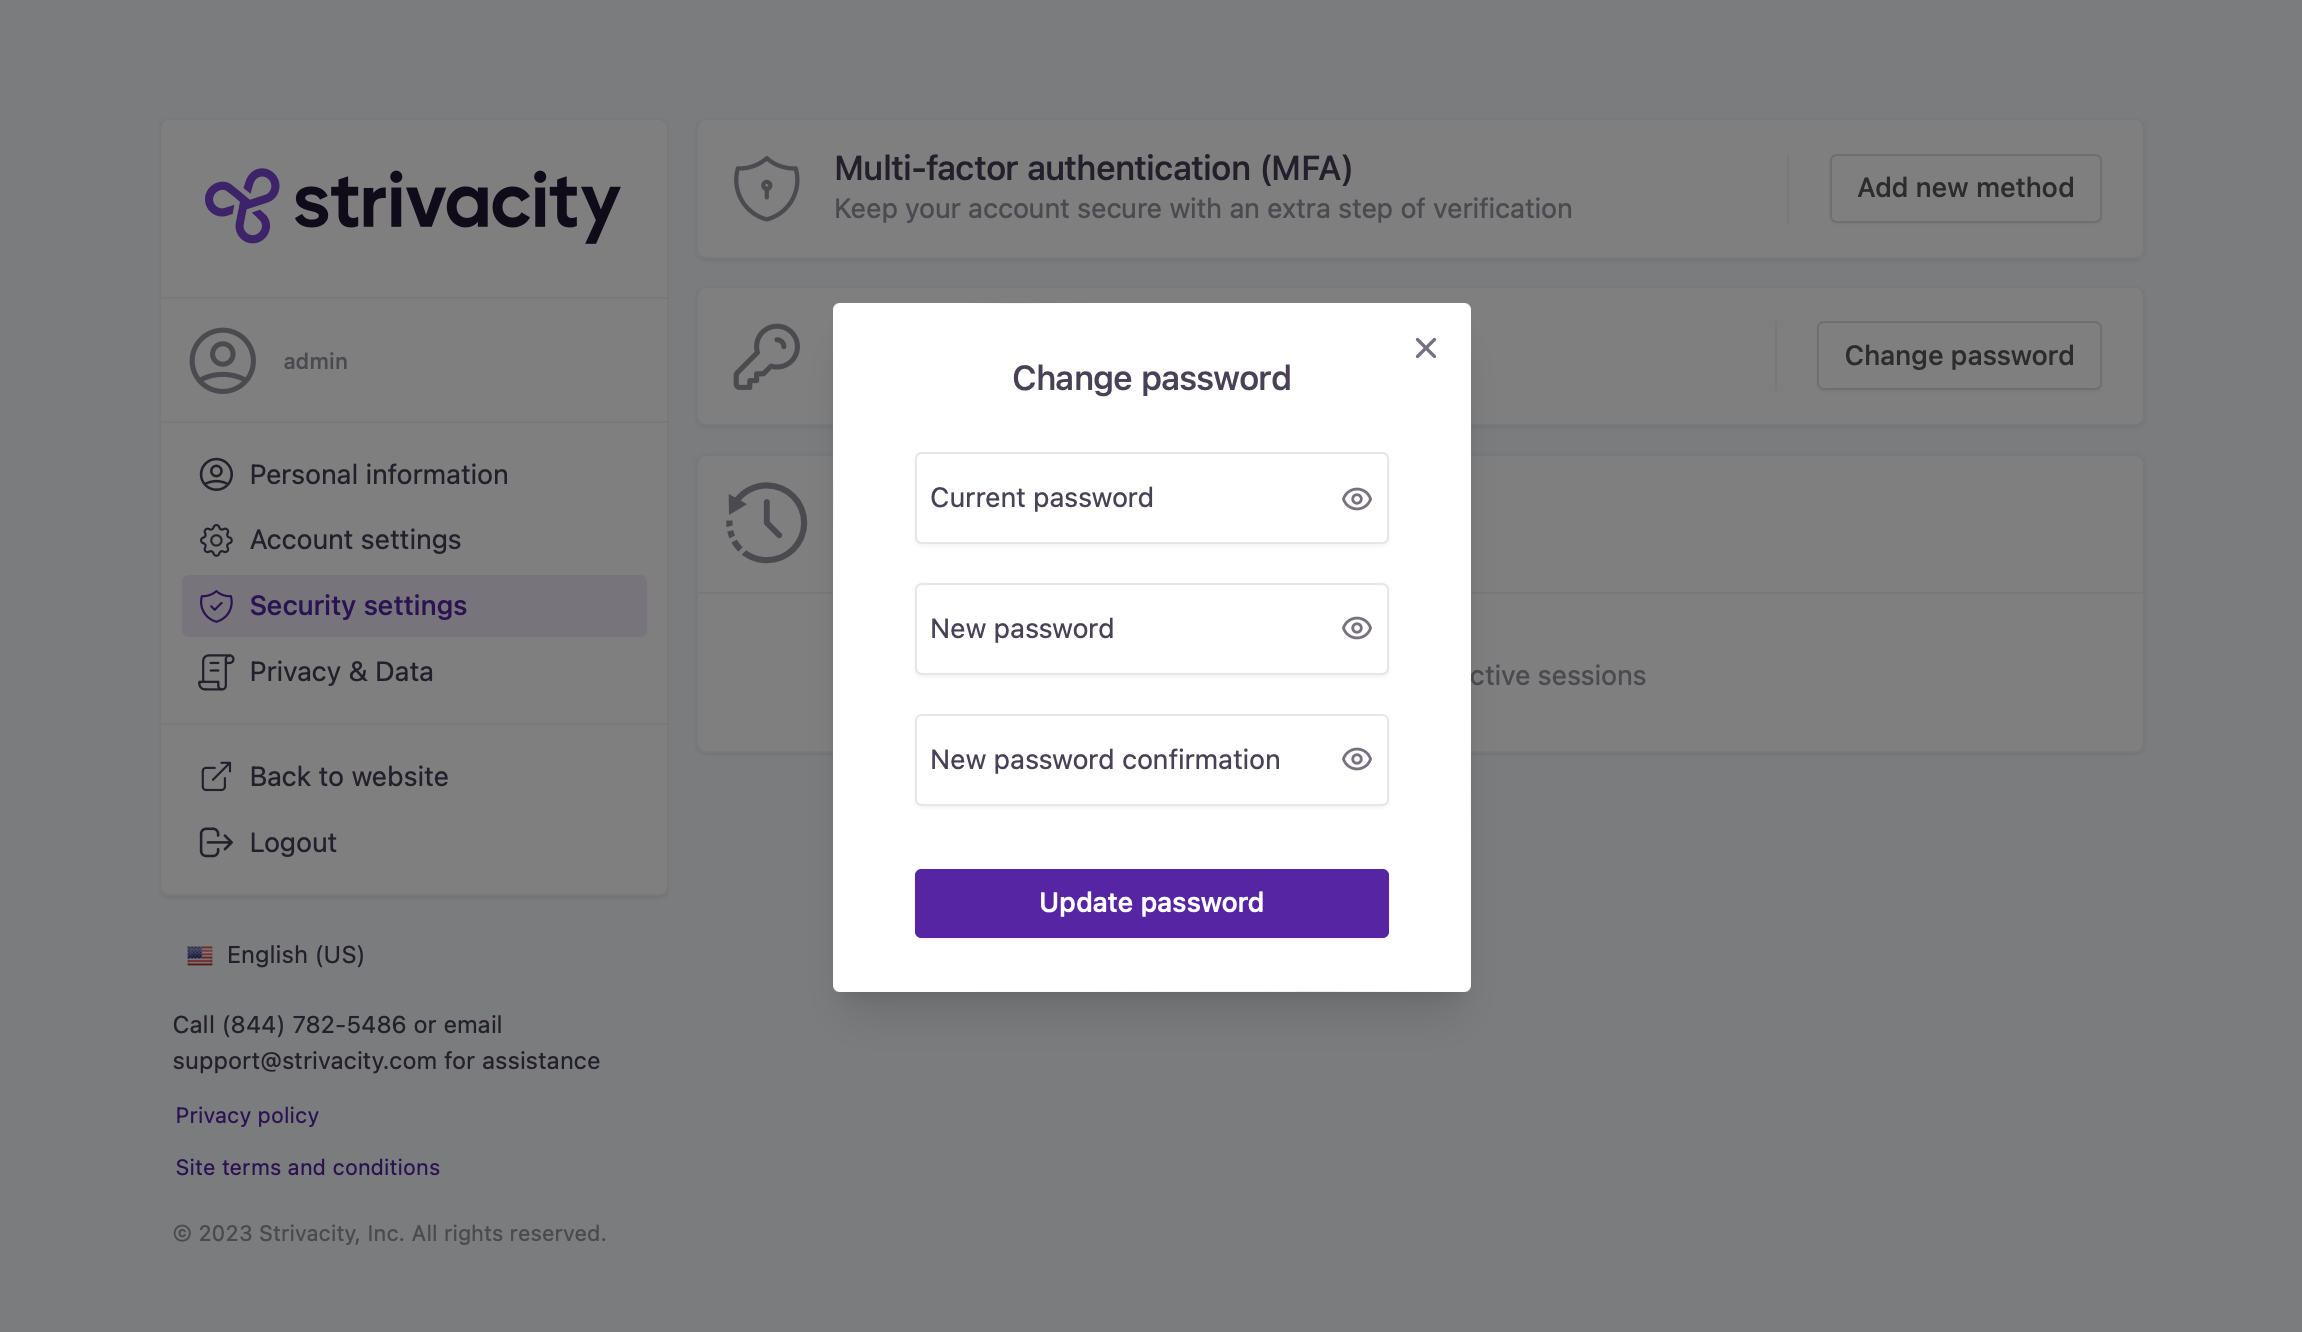Open the Privacy policy link
Image resolution: width=2302 pixels, height=1332 pixels.
pyautogui.click(x=247, y=1115)
